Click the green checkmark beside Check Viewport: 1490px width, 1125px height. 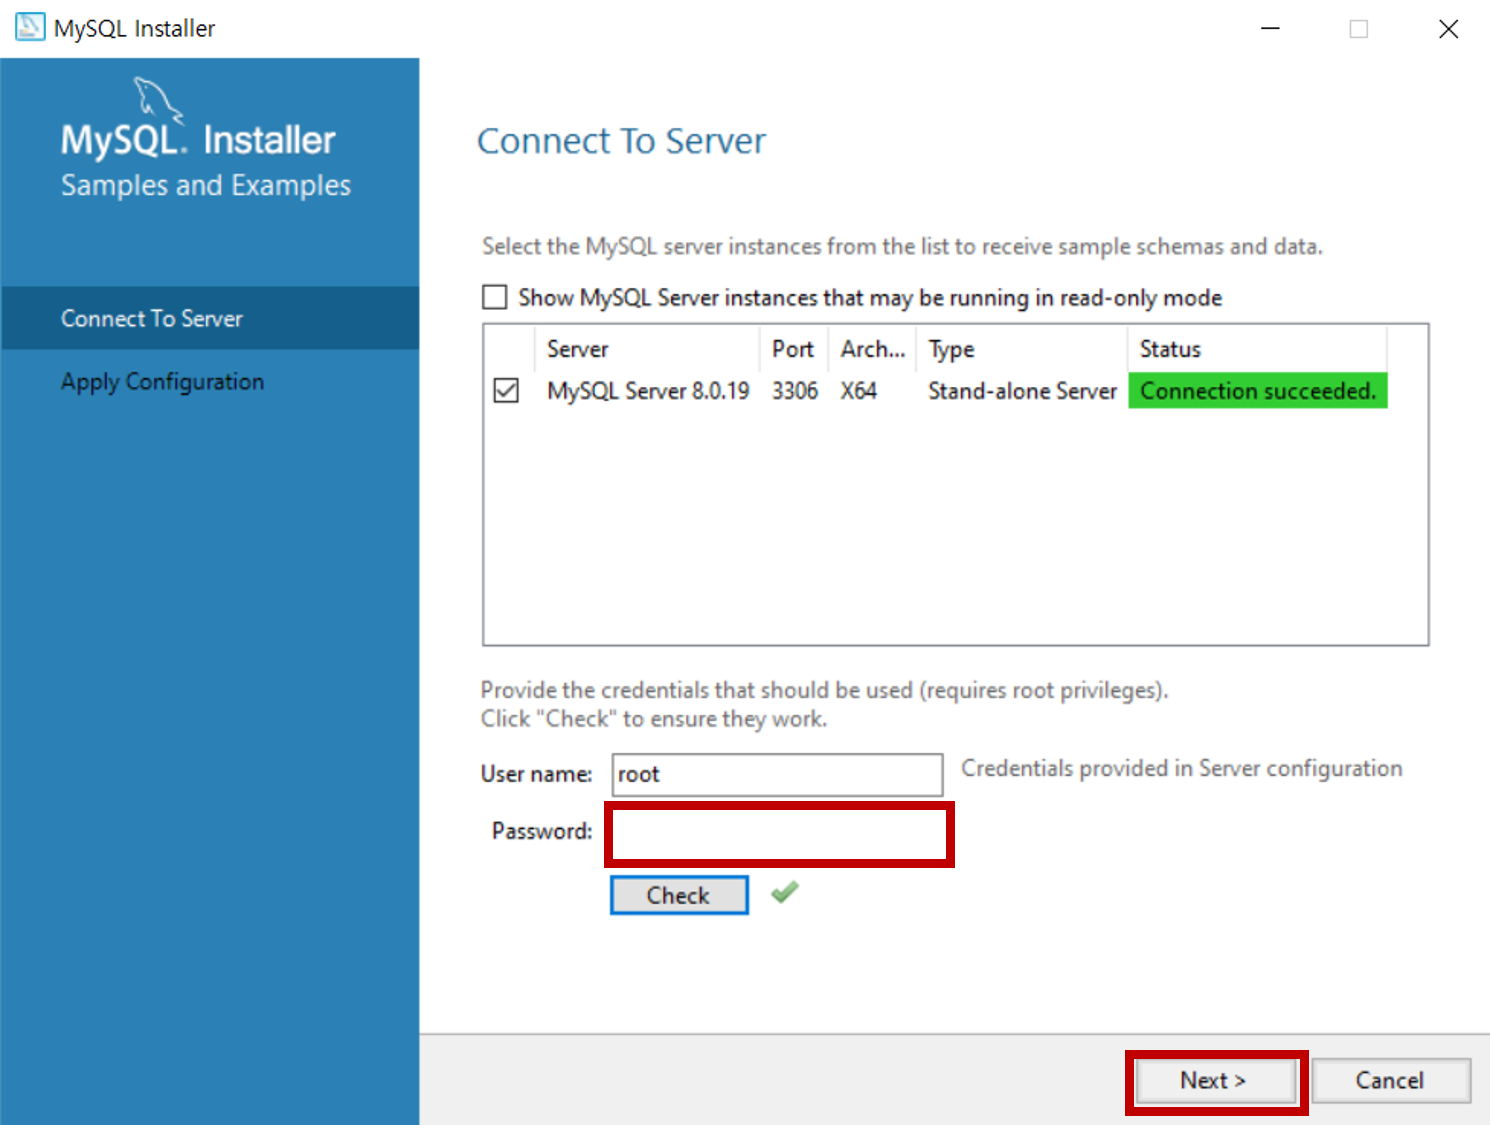point(785,892)
